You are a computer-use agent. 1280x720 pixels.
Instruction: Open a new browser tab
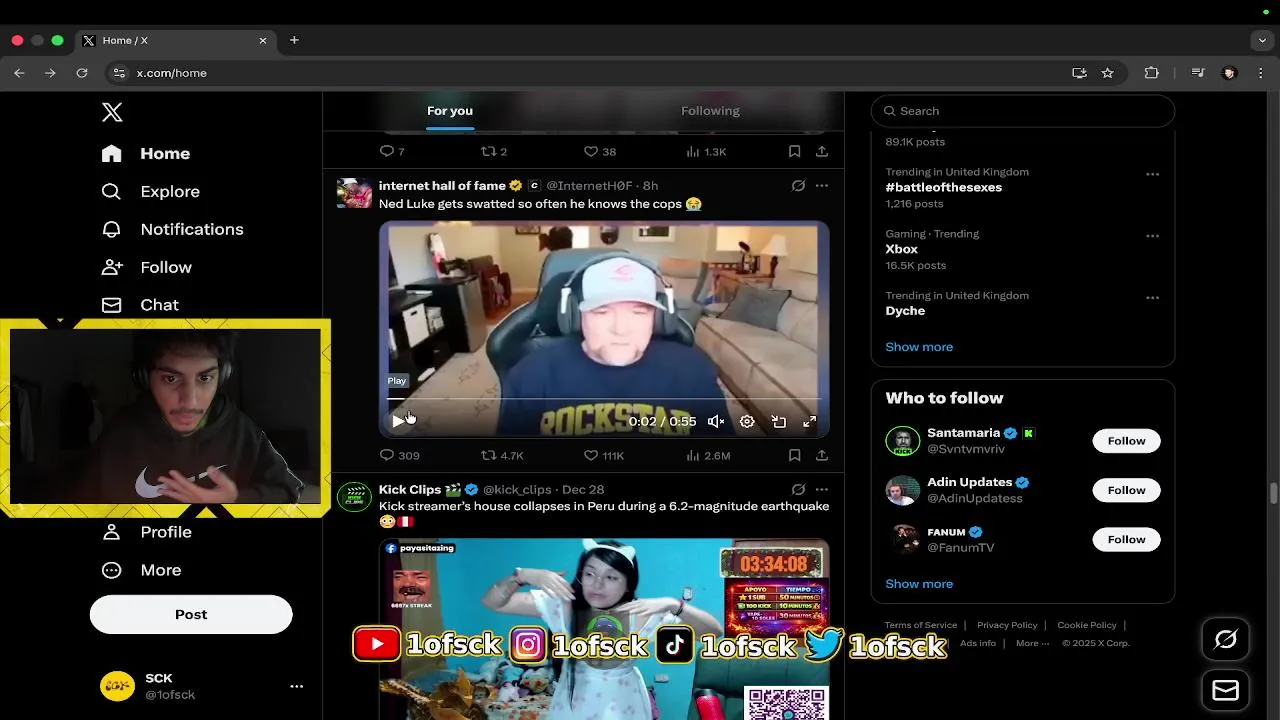(x=294, y=40)
